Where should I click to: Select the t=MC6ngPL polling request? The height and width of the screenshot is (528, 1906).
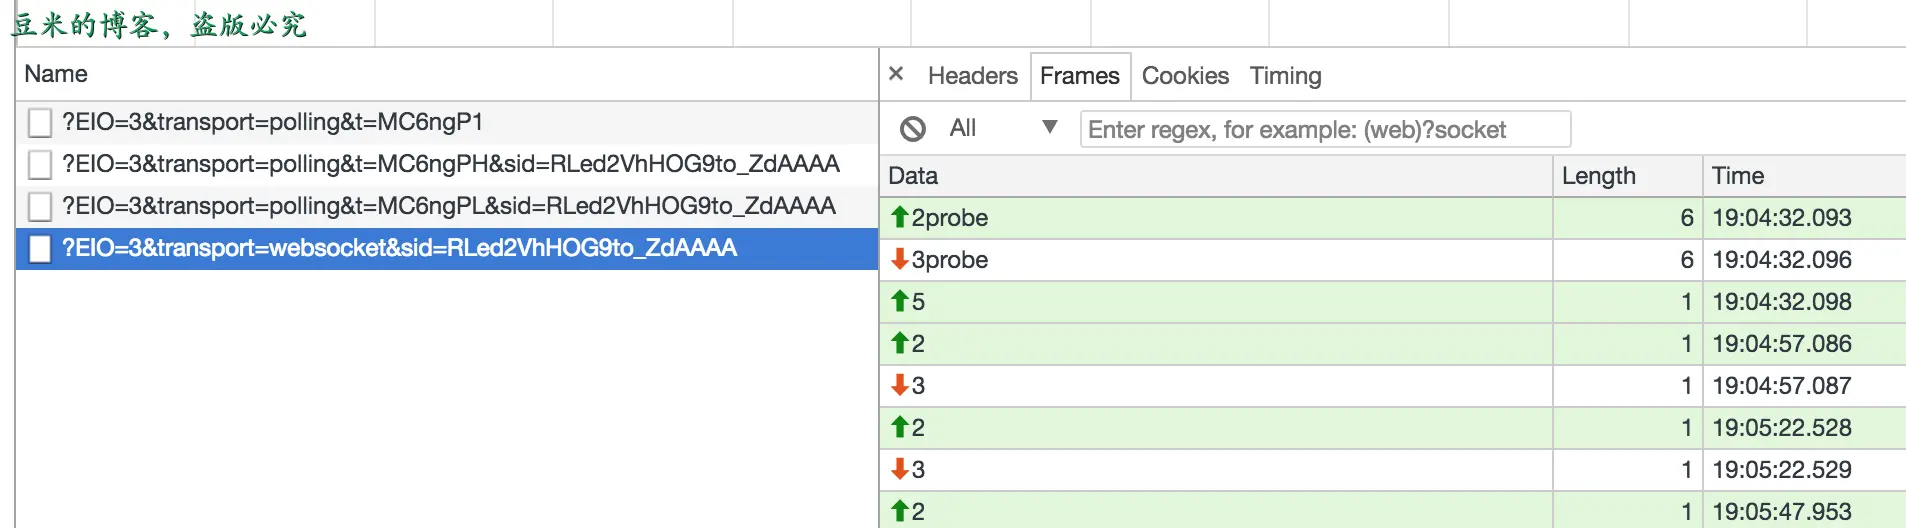447,206
